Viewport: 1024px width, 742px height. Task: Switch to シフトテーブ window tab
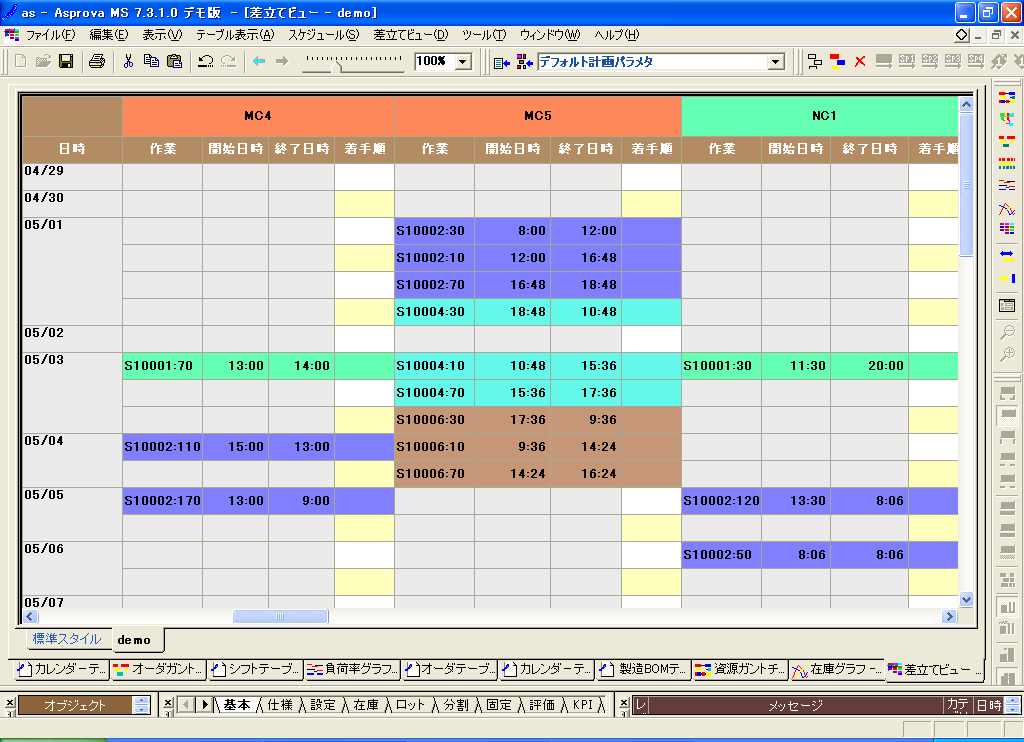pos(256,669)
